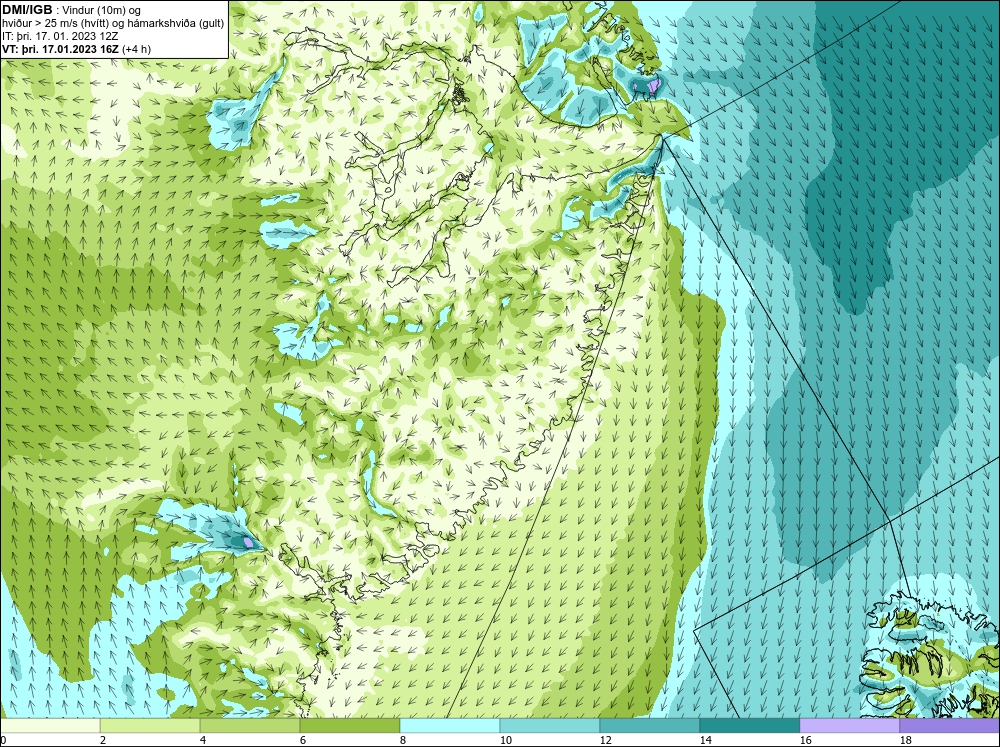This screenshot has height=747, width=1000.
Task: Click the legend tick label 18
Action: [906, 740]
